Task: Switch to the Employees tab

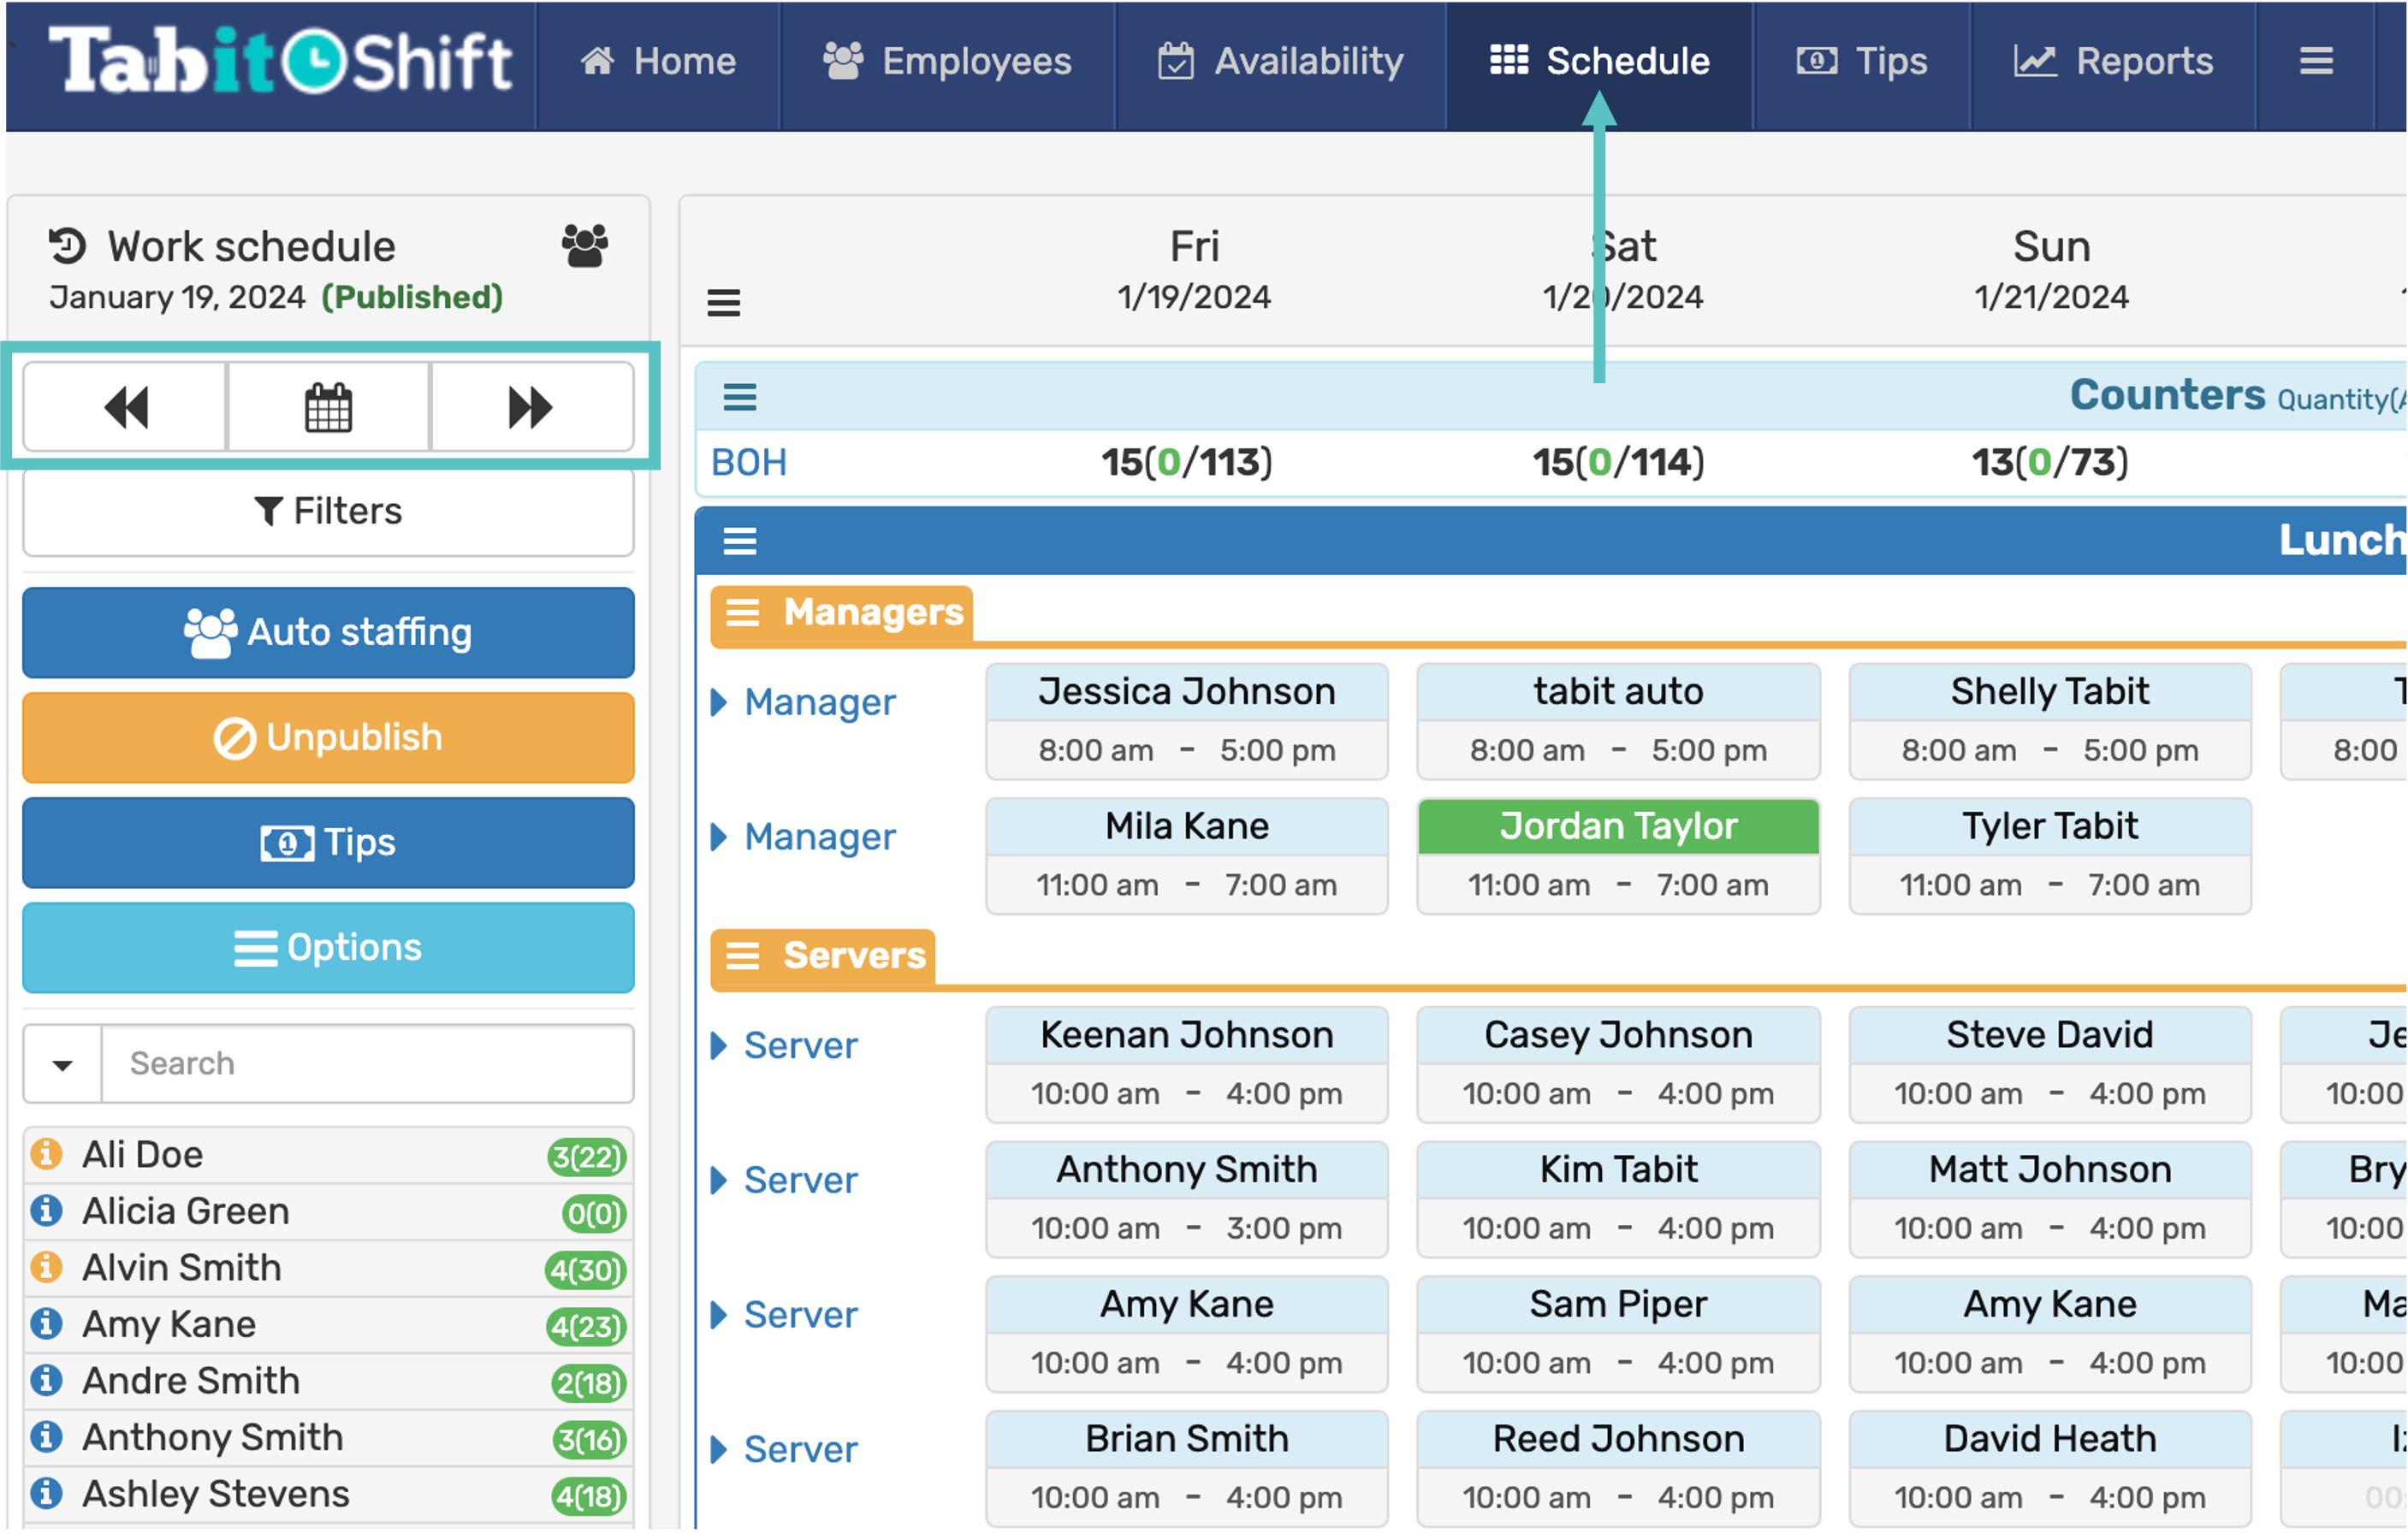Action: point(947,61)
